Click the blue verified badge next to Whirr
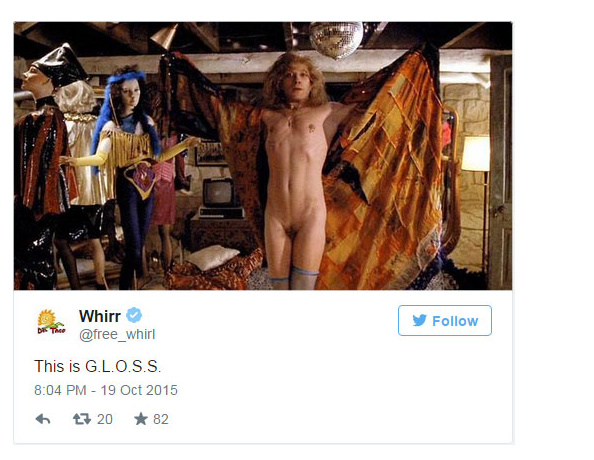Image resolution: width=594 pixels, height=460 pixels. (x=134, y=315)
